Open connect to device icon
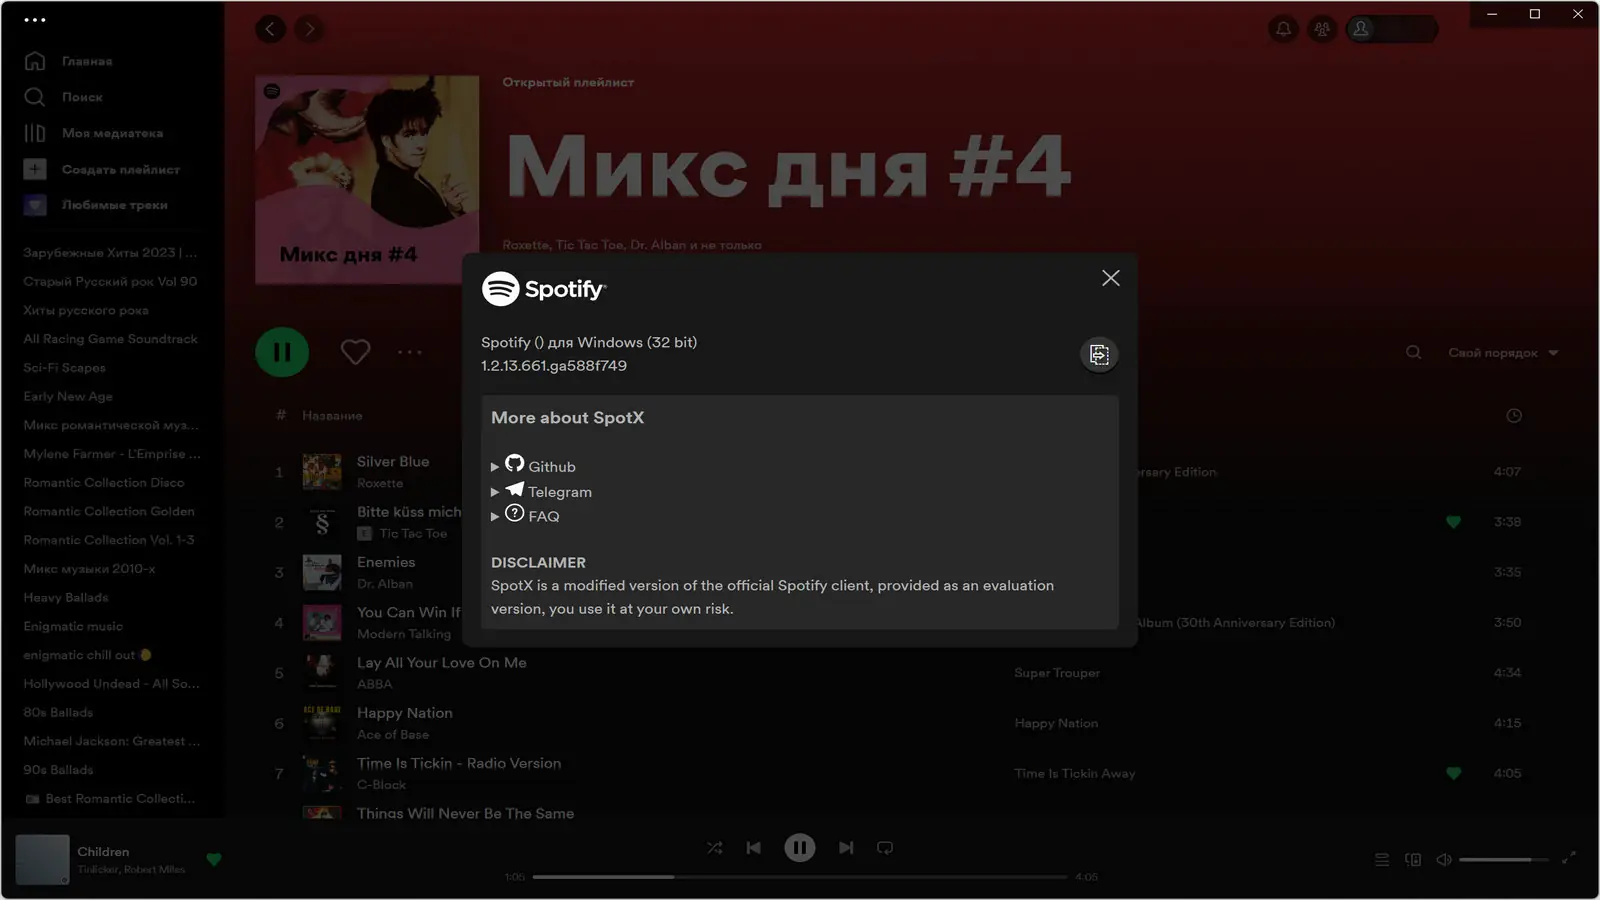This screenshot has height=900, width=1600. (1412, 860)
